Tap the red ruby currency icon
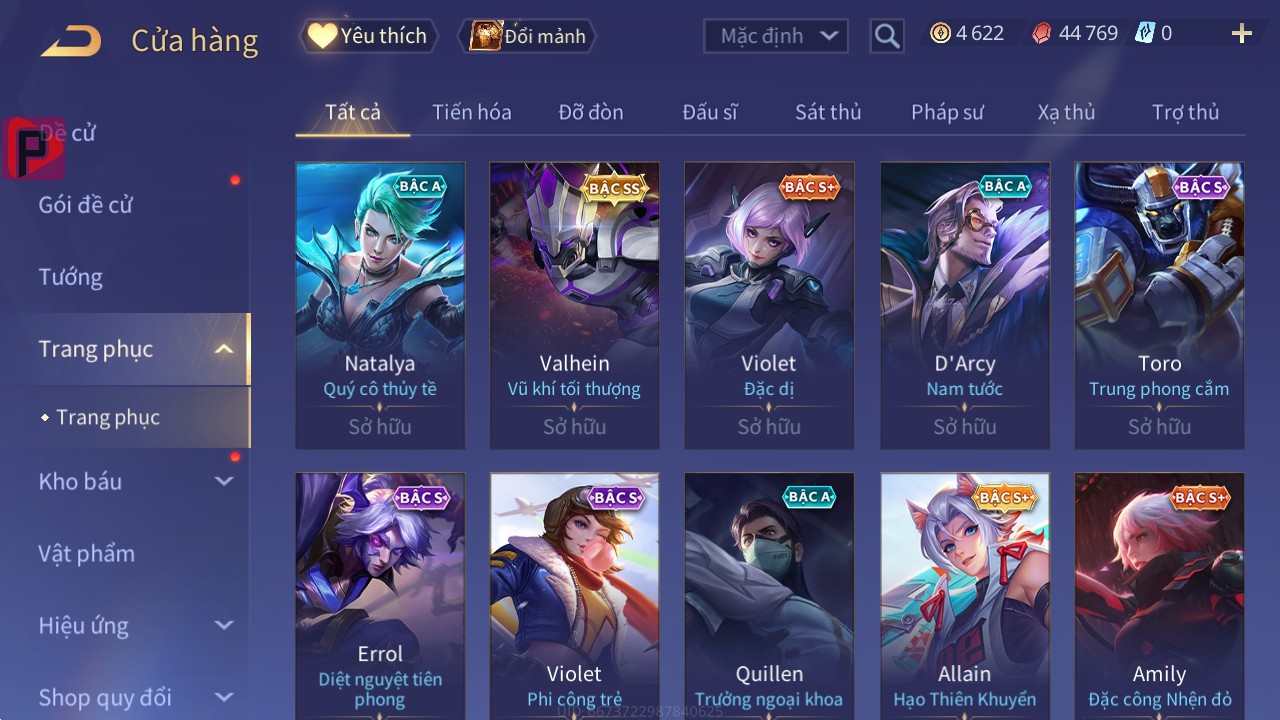Screen dimensions: 1280x720 point(1041,33)
